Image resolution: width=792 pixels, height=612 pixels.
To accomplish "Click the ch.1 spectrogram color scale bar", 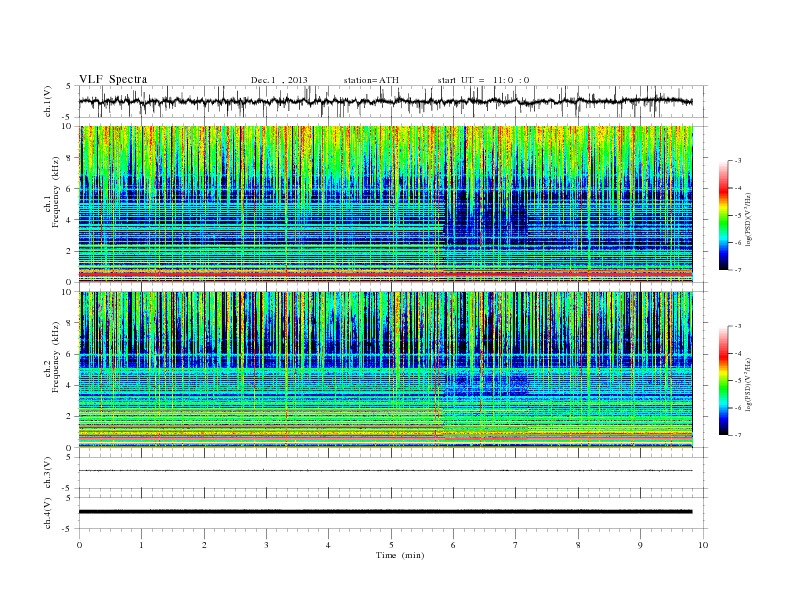I will coord(723,215).
